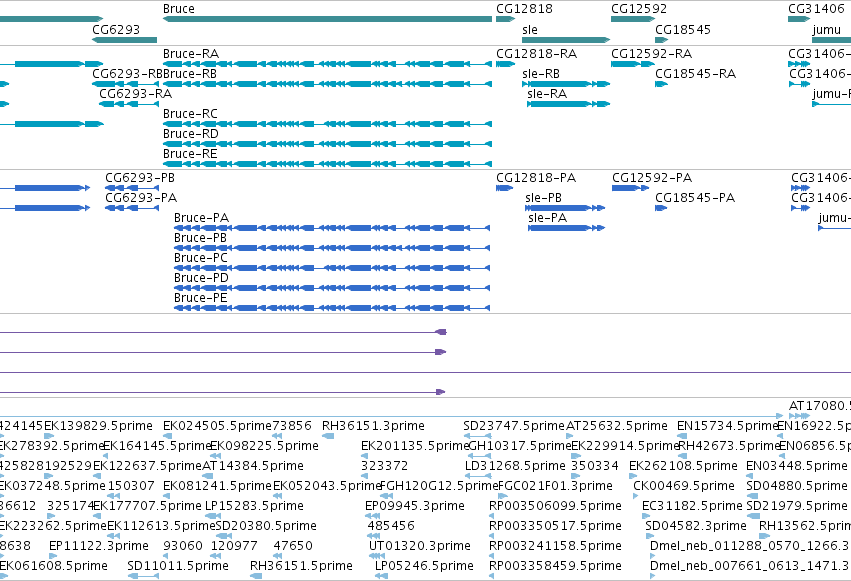Viewport: 851px width, 581px height.
Task: Select the CG6293 gene label
Action: (x=116, y=29)
